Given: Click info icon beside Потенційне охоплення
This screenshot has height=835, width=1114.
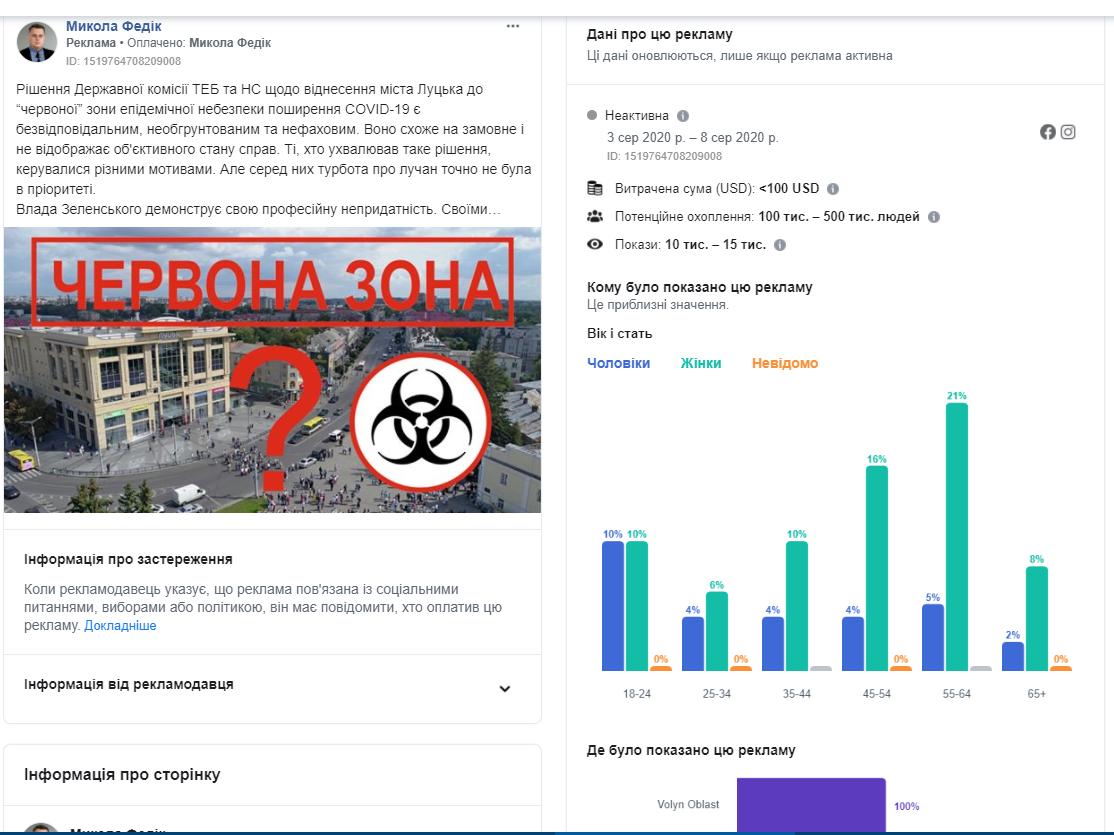Looking at the screenshot, I should pos(934,217).
